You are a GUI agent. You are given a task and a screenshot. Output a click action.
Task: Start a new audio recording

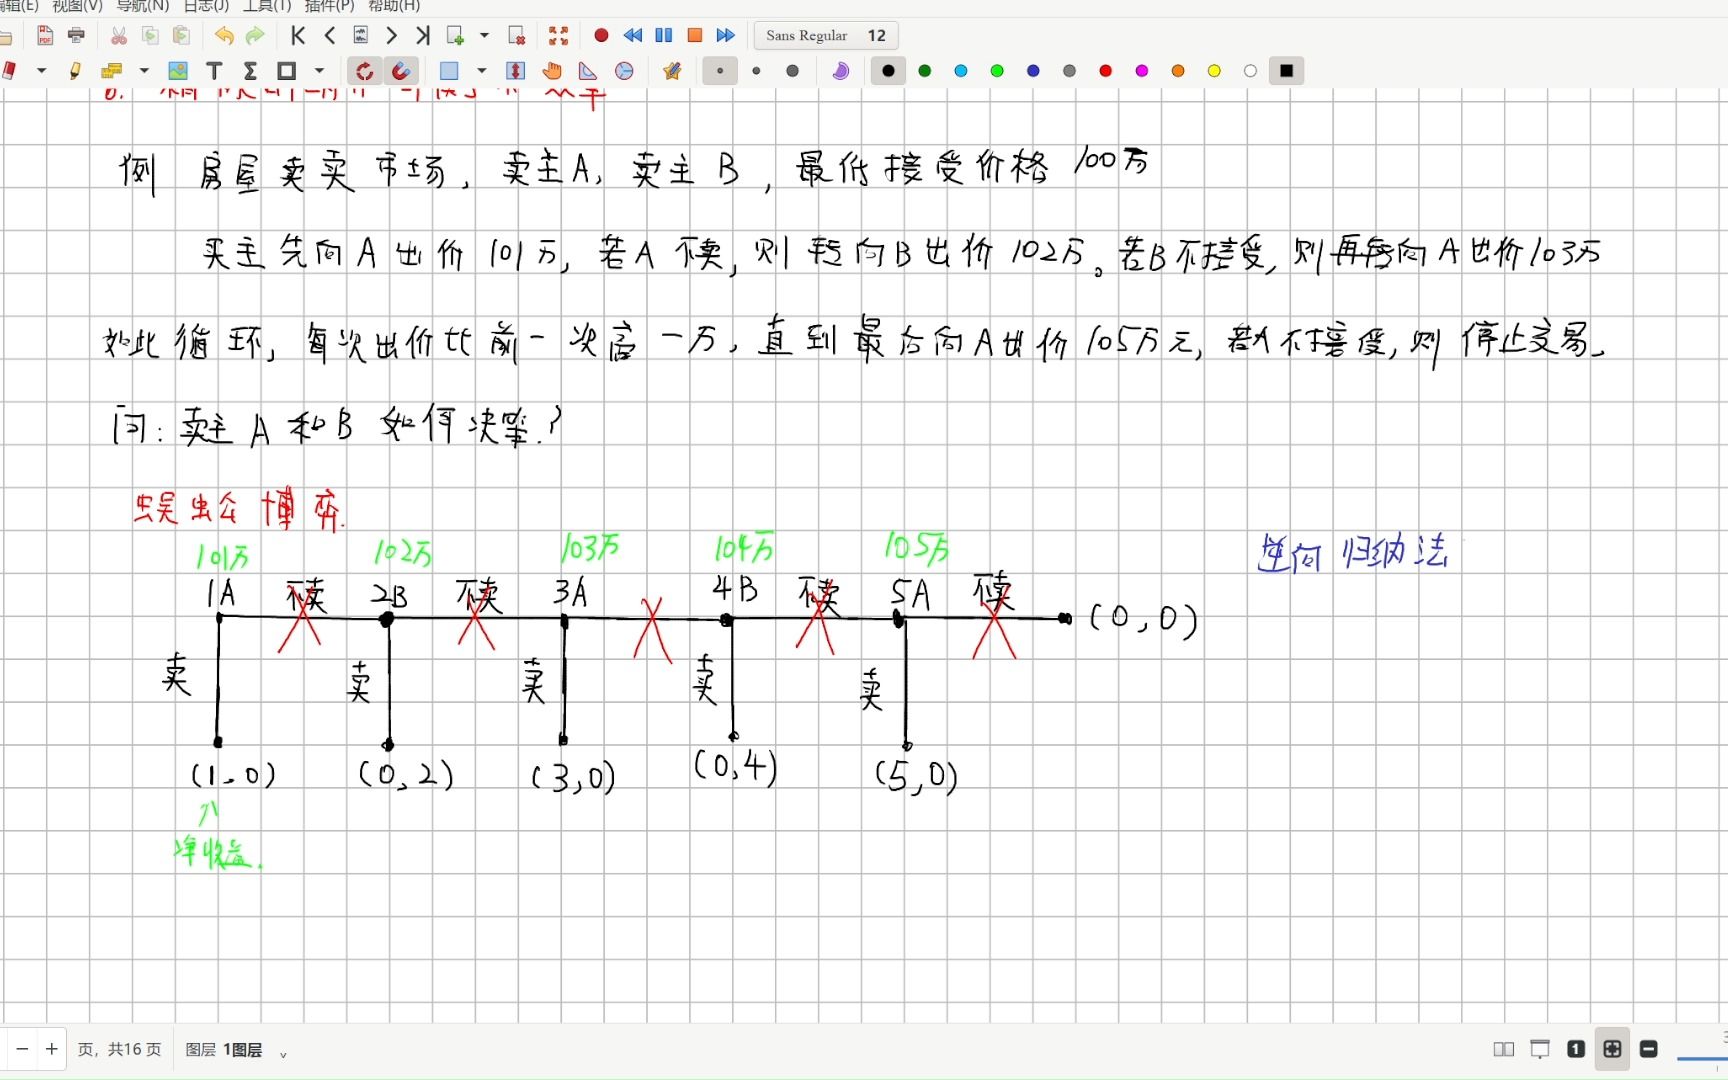601,35
